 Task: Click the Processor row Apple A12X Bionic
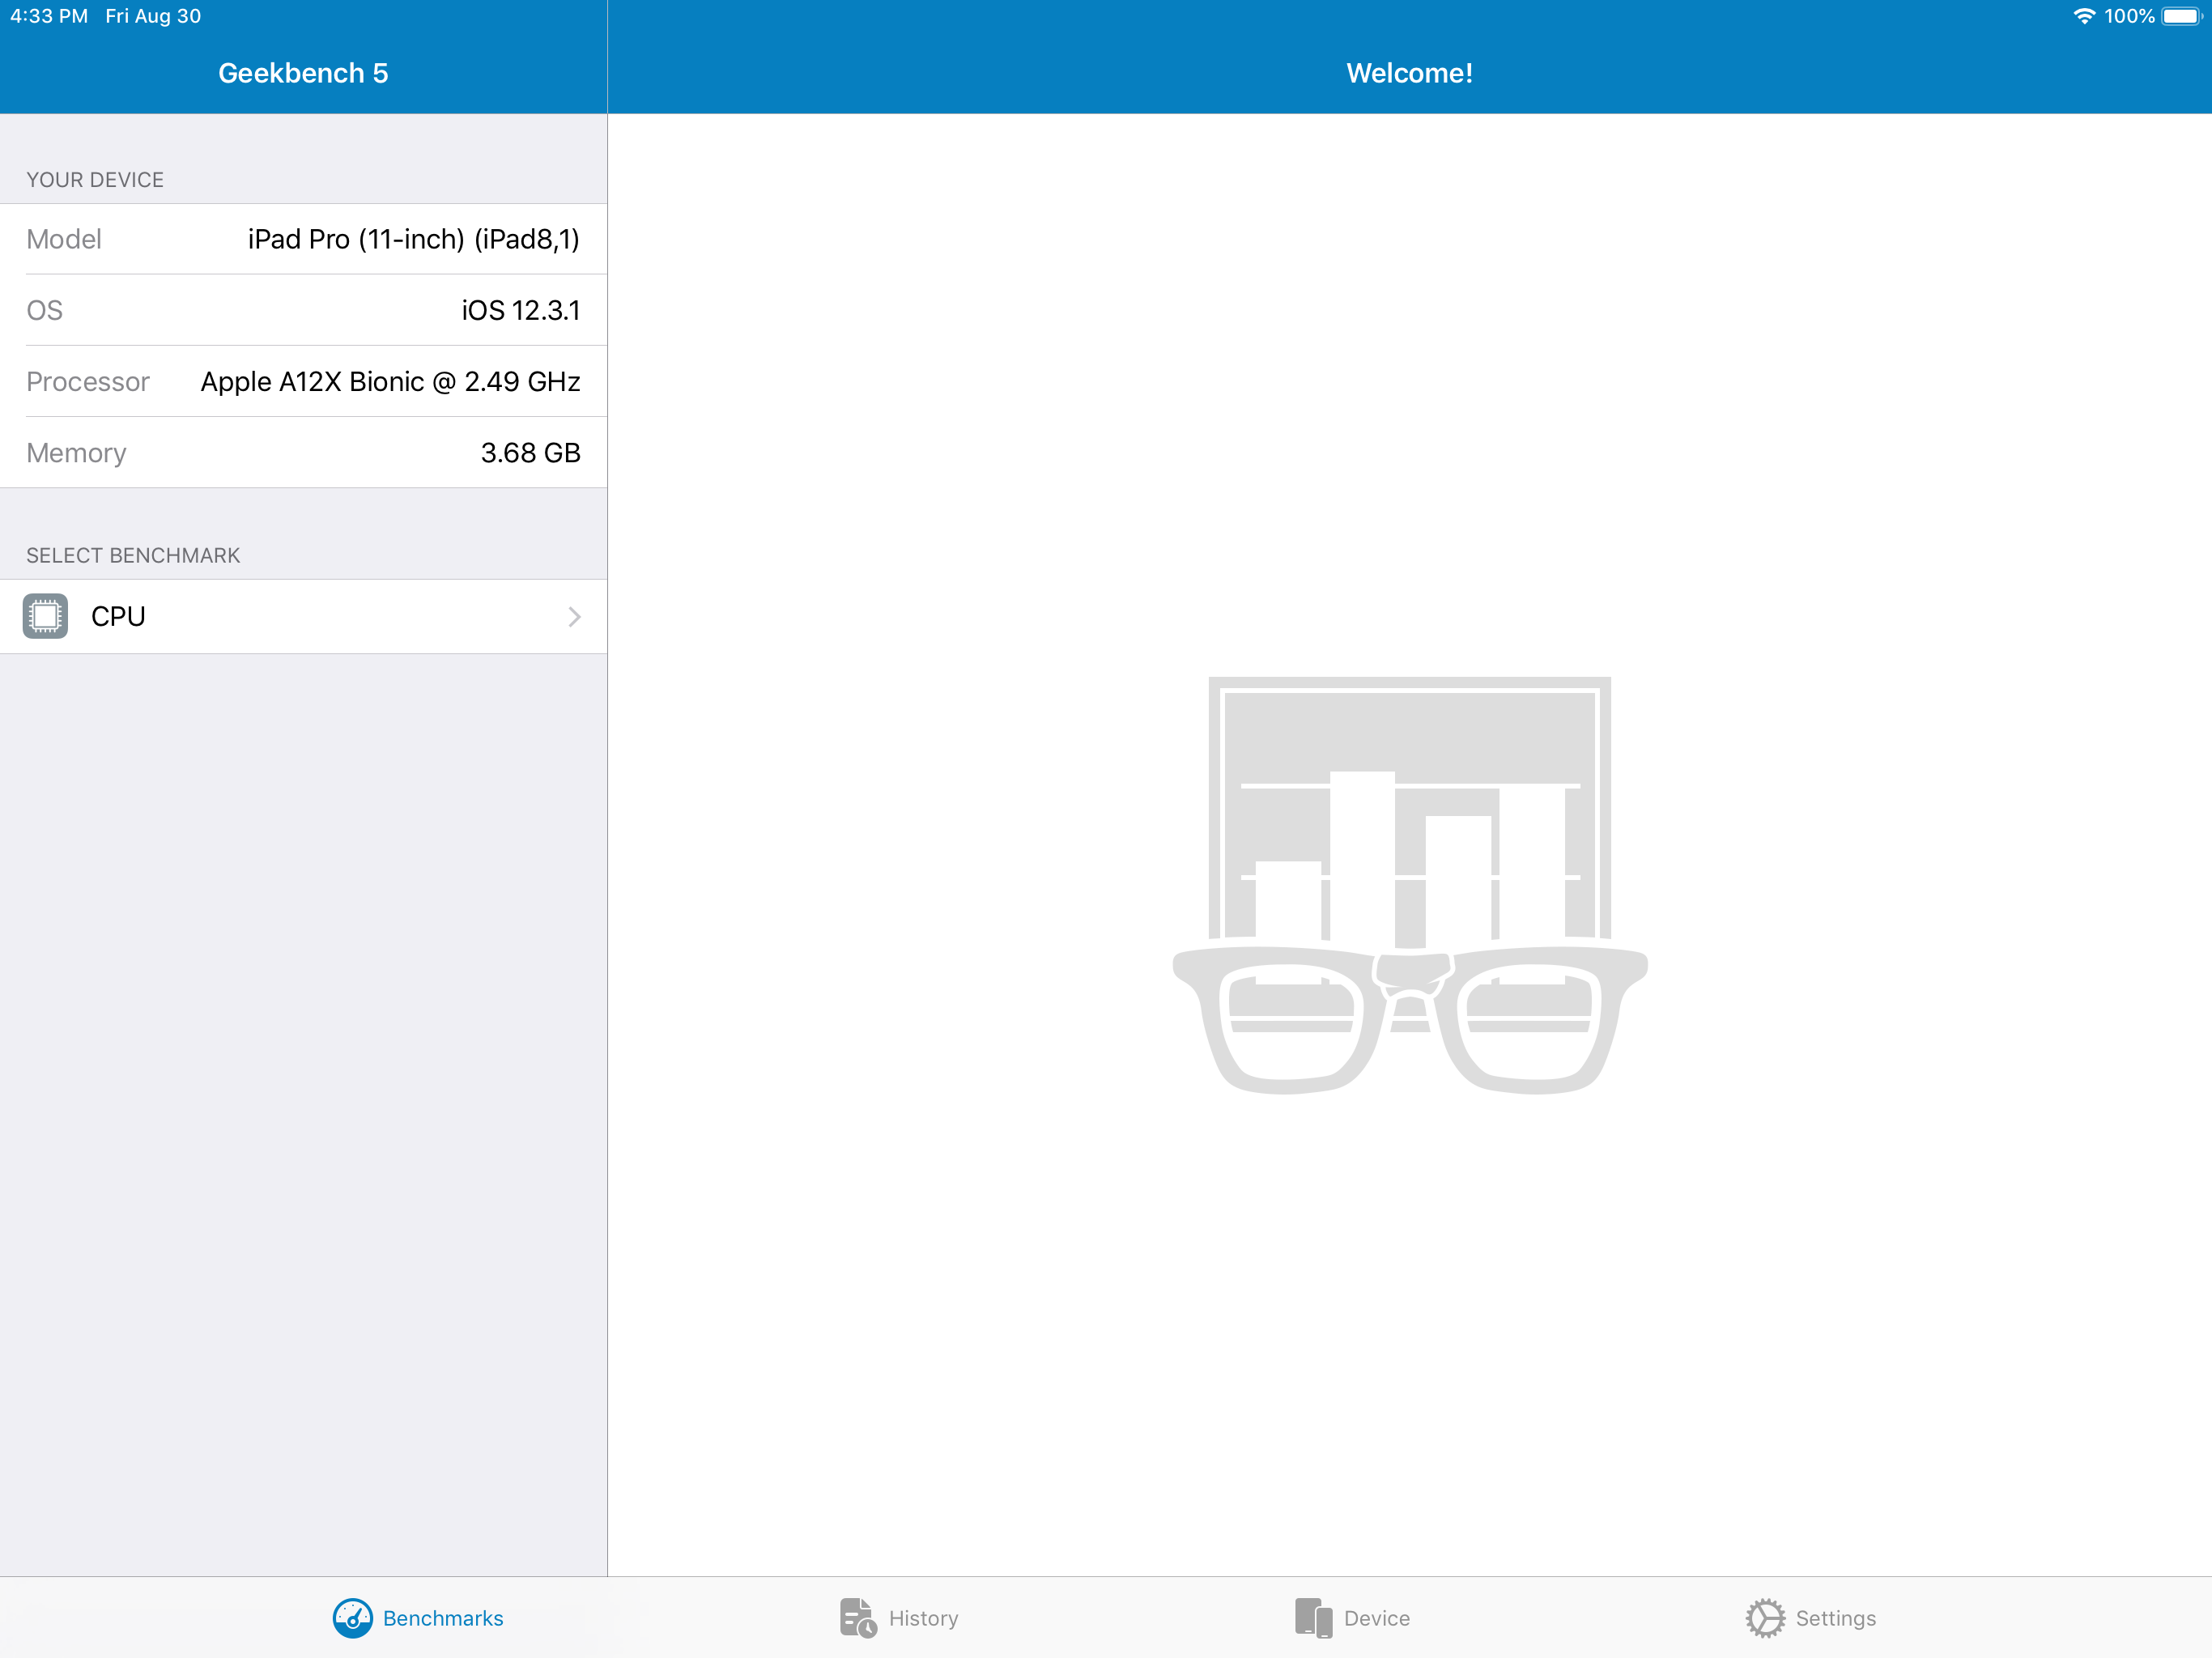tap(390, 381)
